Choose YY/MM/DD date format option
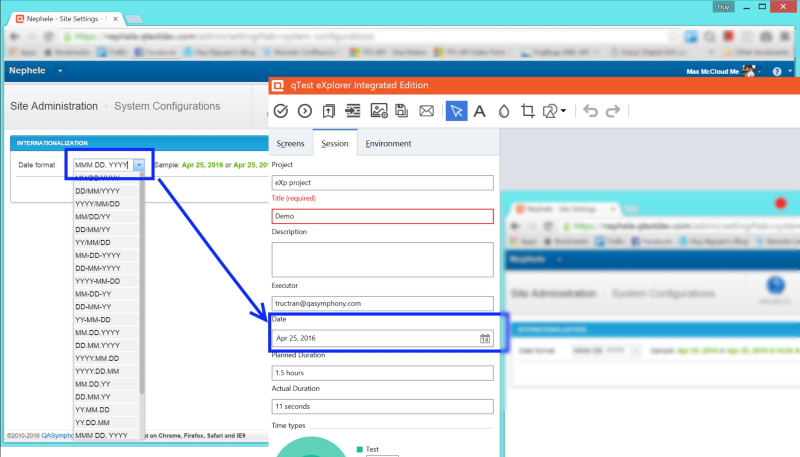Viewport: 800px width, 457px height. 106,242
